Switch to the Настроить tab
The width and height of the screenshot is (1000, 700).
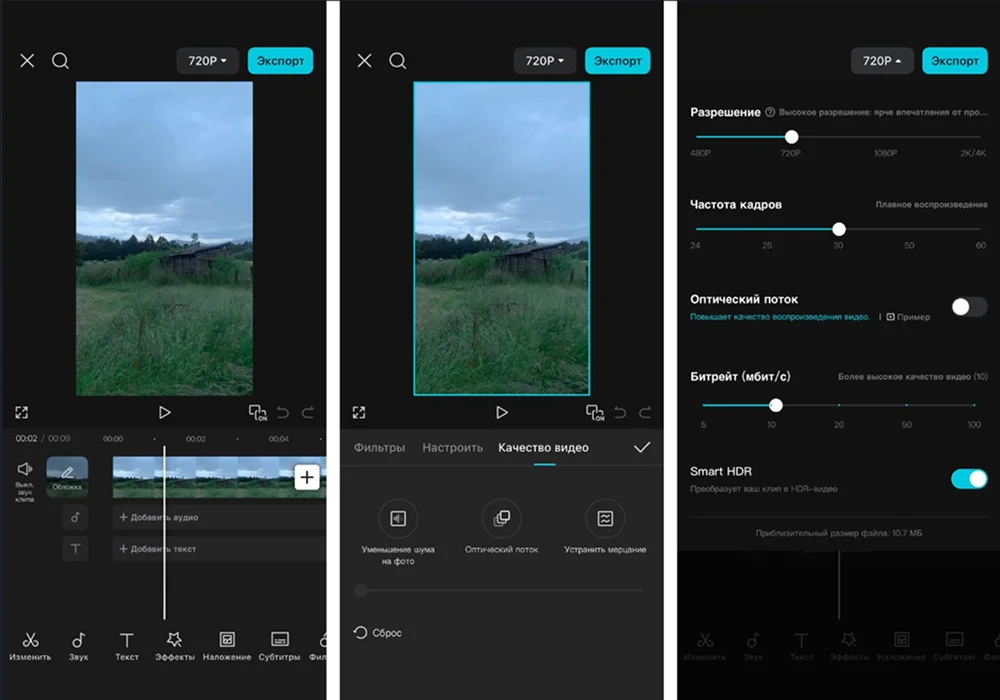tap(452, 448)
